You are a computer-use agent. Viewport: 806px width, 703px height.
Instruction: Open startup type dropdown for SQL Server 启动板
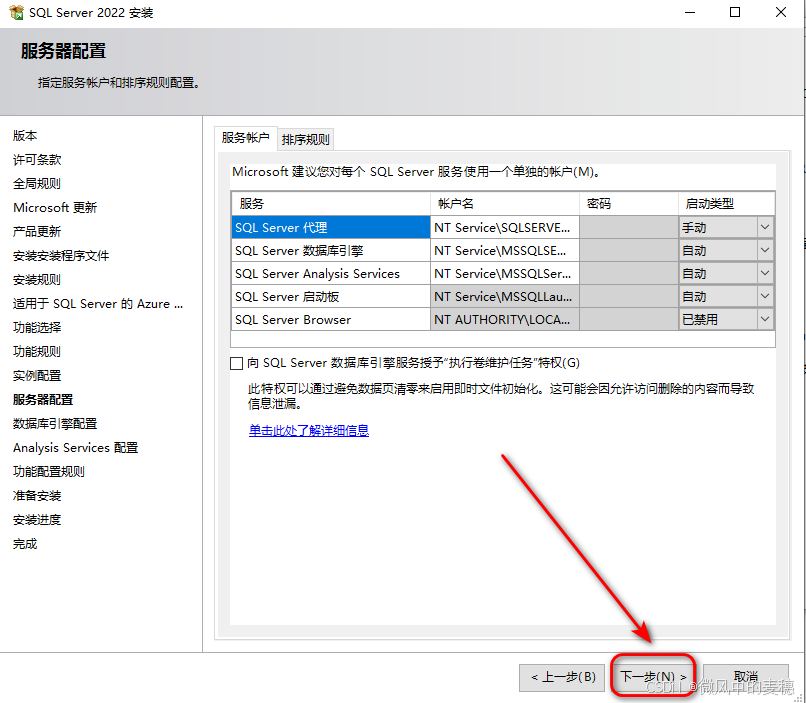[x=765, y=297]
